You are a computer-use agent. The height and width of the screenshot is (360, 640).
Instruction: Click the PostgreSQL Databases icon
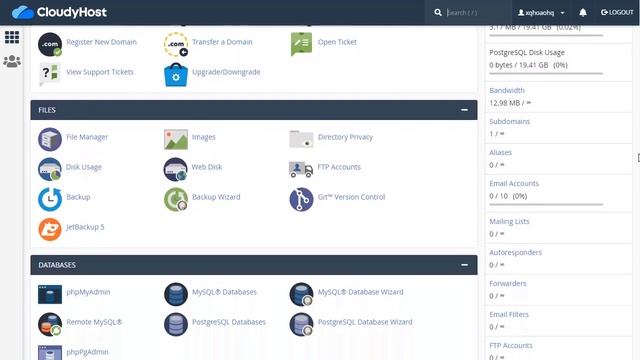pyautogui.click(x=176, y=324)
